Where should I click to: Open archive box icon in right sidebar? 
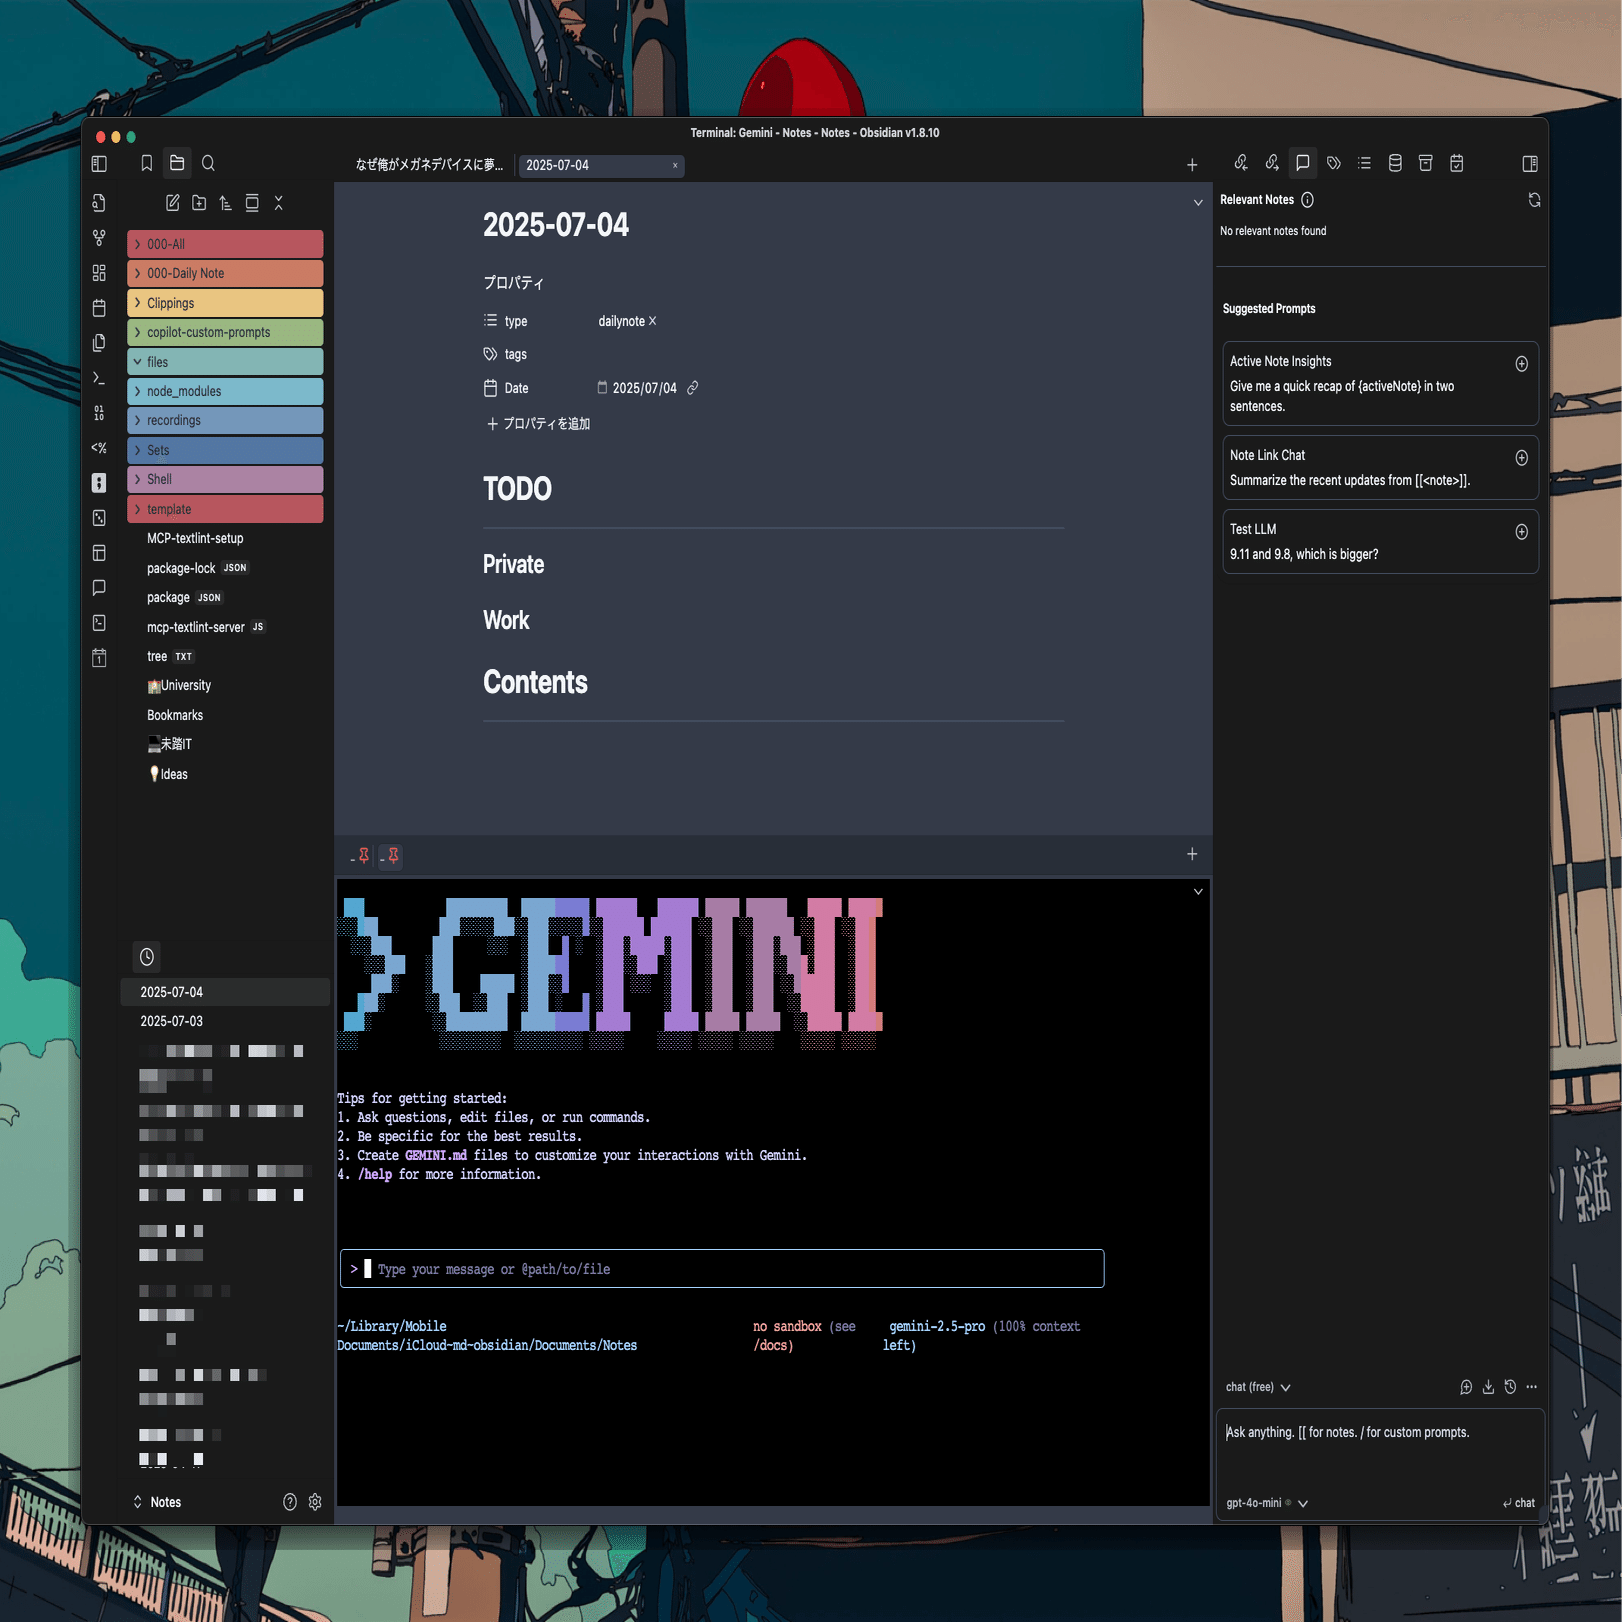tap(1426, 163)
